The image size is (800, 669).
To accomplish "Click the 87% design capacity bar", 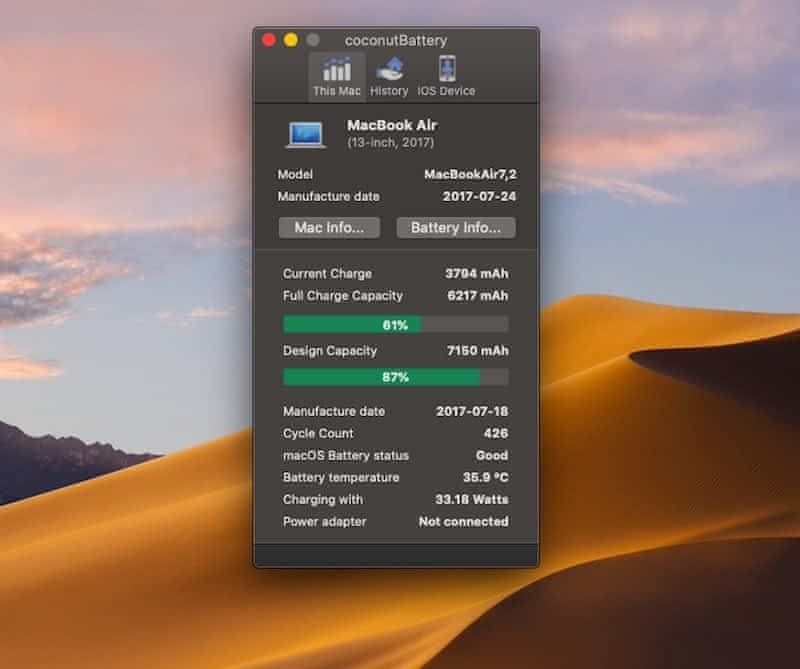I will click(395, 377).
